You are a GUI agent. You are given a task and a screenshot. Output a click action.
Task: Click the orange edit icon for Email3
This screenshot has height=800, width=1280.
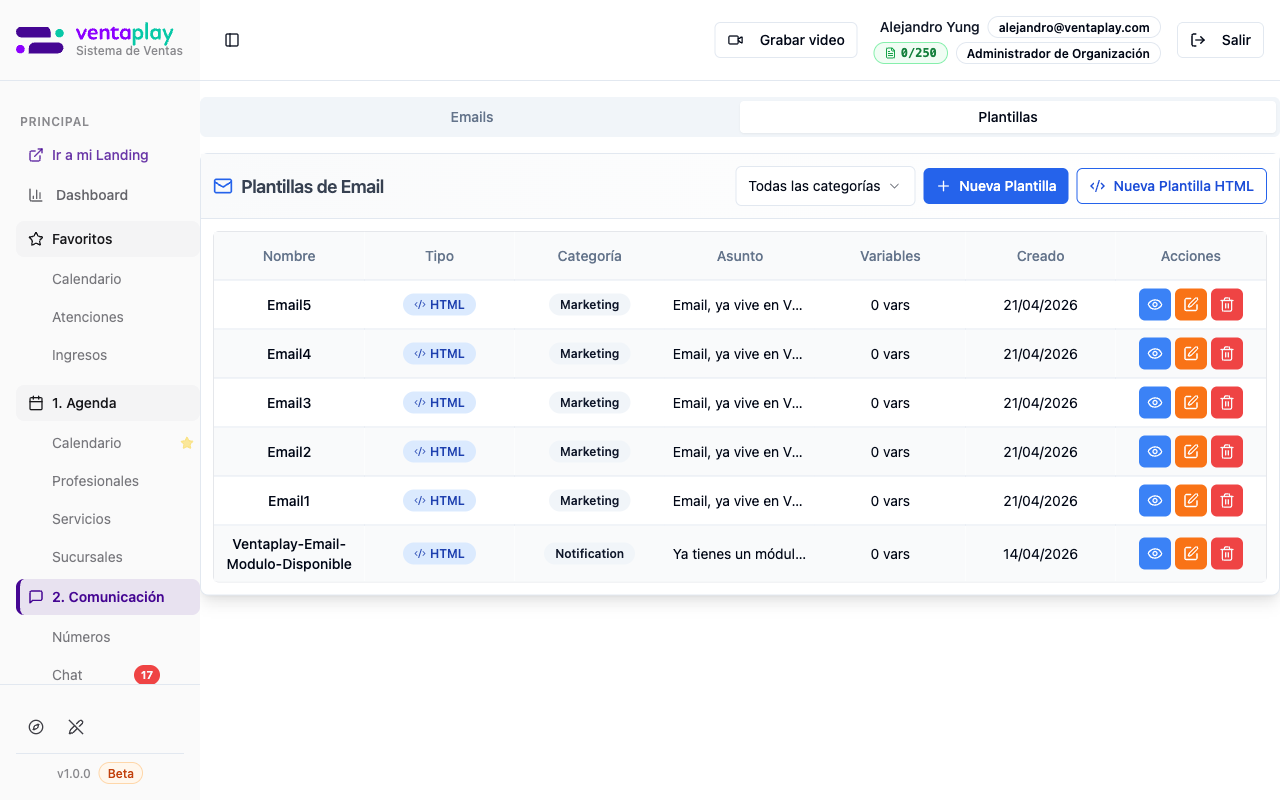pyautogui.click(x=1190, y=403)
